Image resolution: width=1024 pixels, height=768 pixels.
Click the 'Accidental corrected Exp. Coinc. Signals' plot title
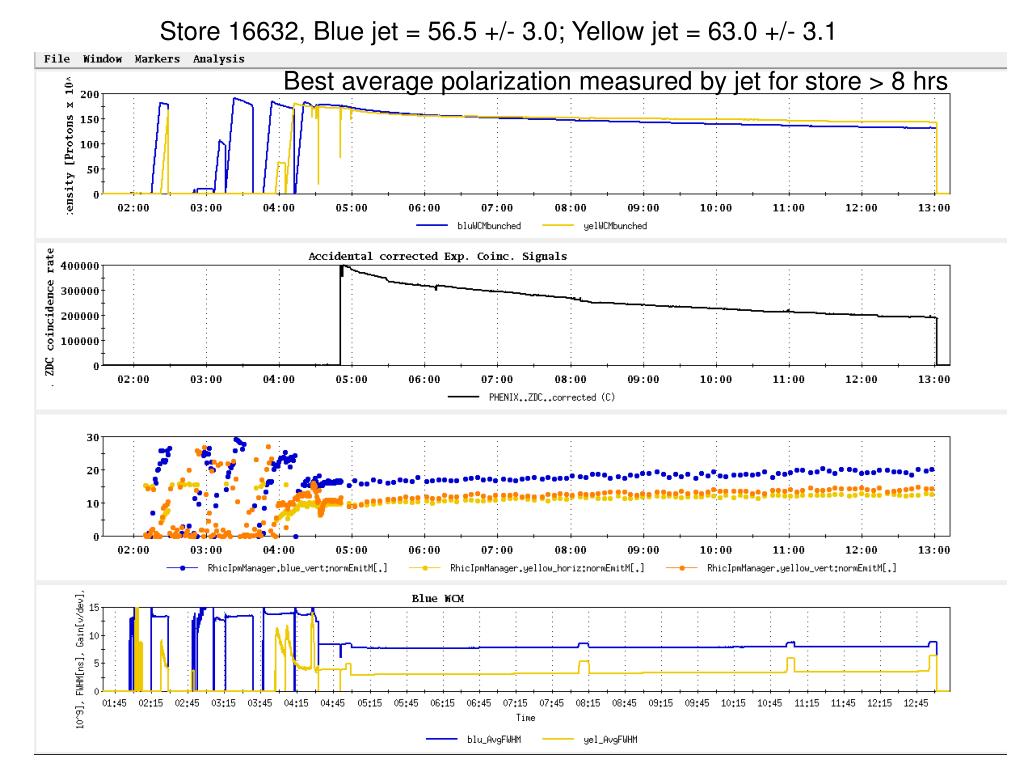pyautogui.click(x=437, y=256)
